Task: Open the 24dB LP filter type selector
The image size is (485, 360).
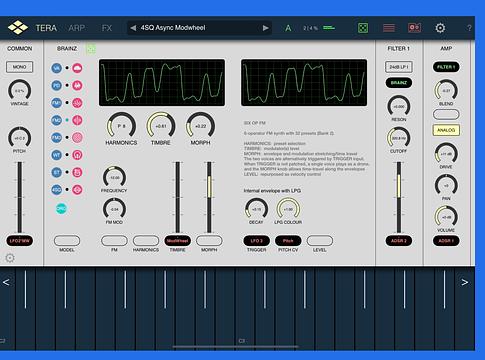Action: coord(399,67)
